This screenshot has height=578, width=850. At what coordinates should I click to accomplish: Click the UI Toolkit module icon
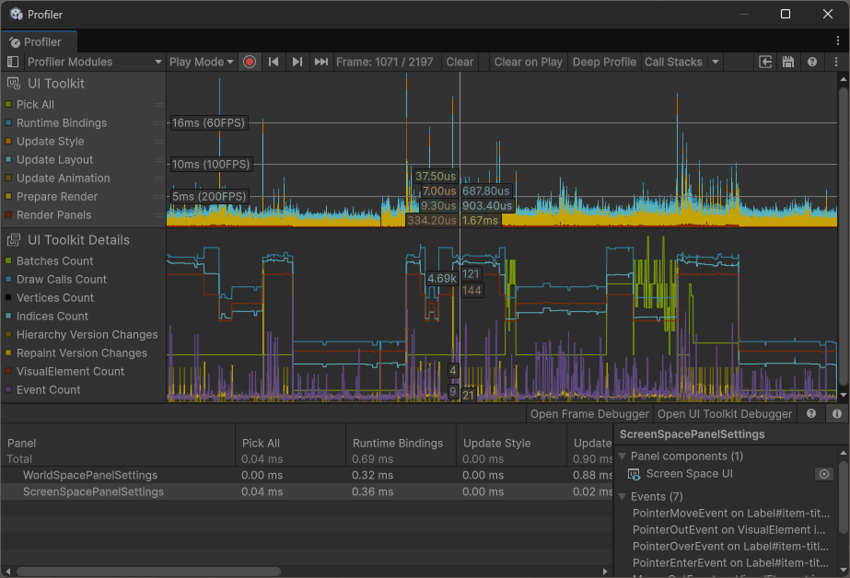(14, 84)
